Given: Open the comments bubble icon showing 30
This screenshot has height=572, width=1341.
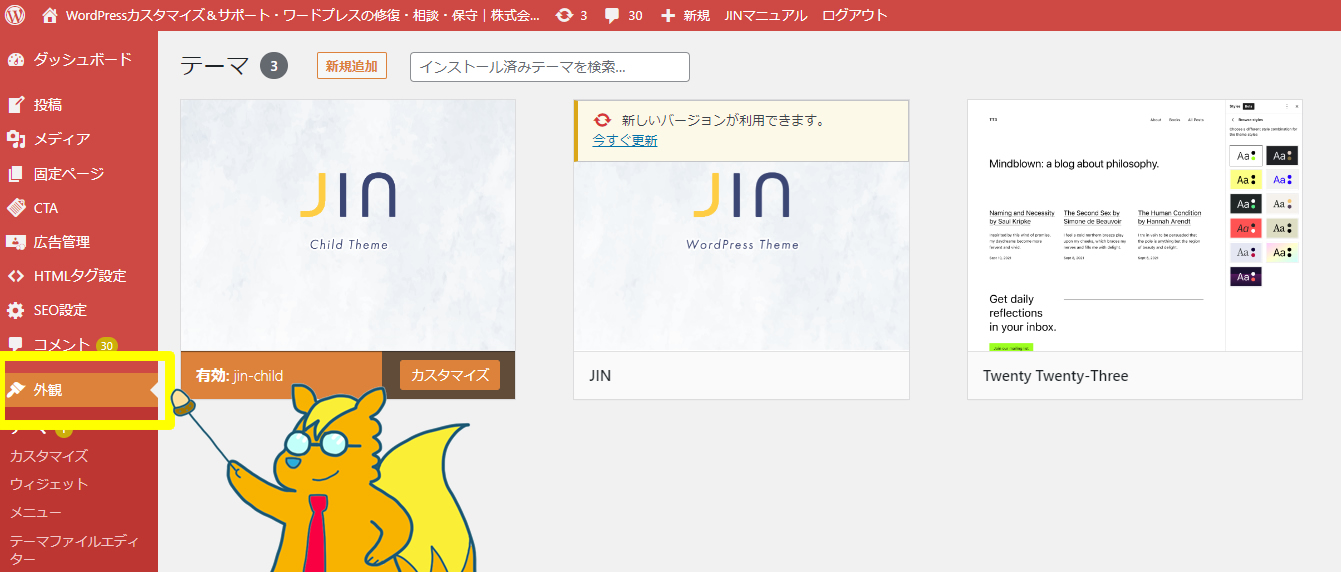Looking at the screenshot, I should pos(612,16).
